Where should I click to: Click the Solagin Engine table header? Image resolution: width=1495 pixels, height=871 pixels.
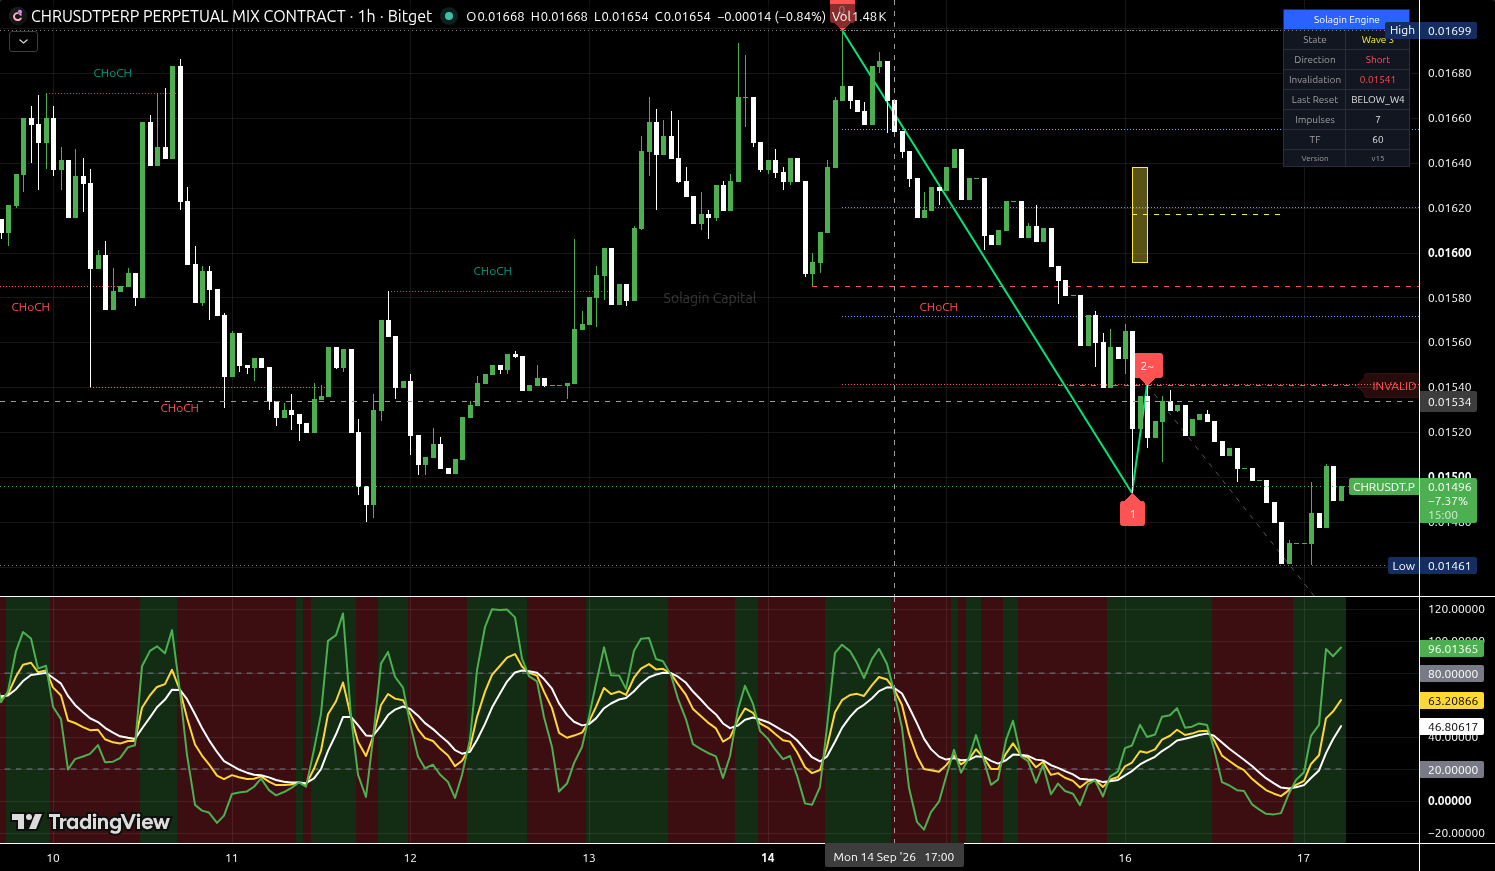[1346, 20]
